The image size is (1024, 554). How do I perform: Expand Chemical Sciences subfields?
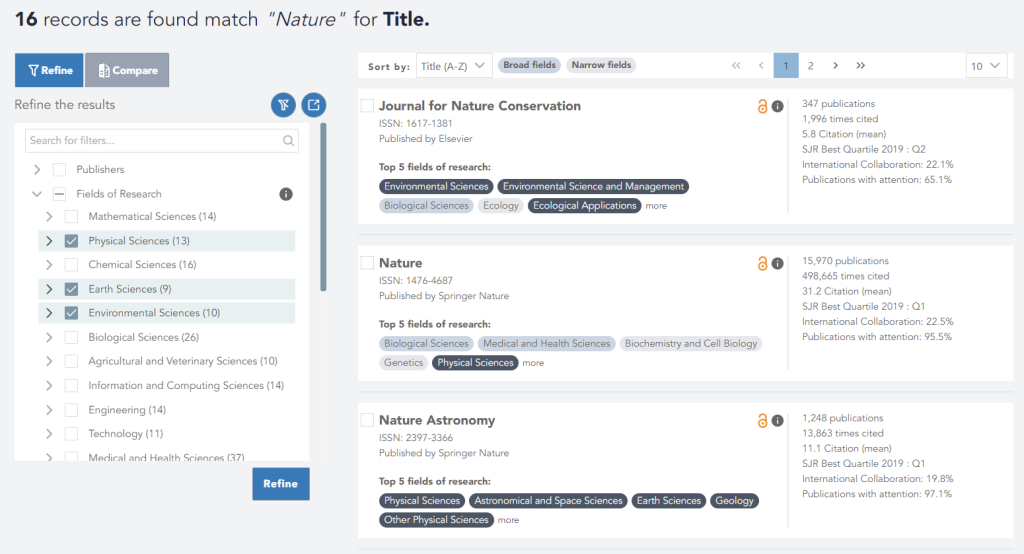[x=49, y=265]
